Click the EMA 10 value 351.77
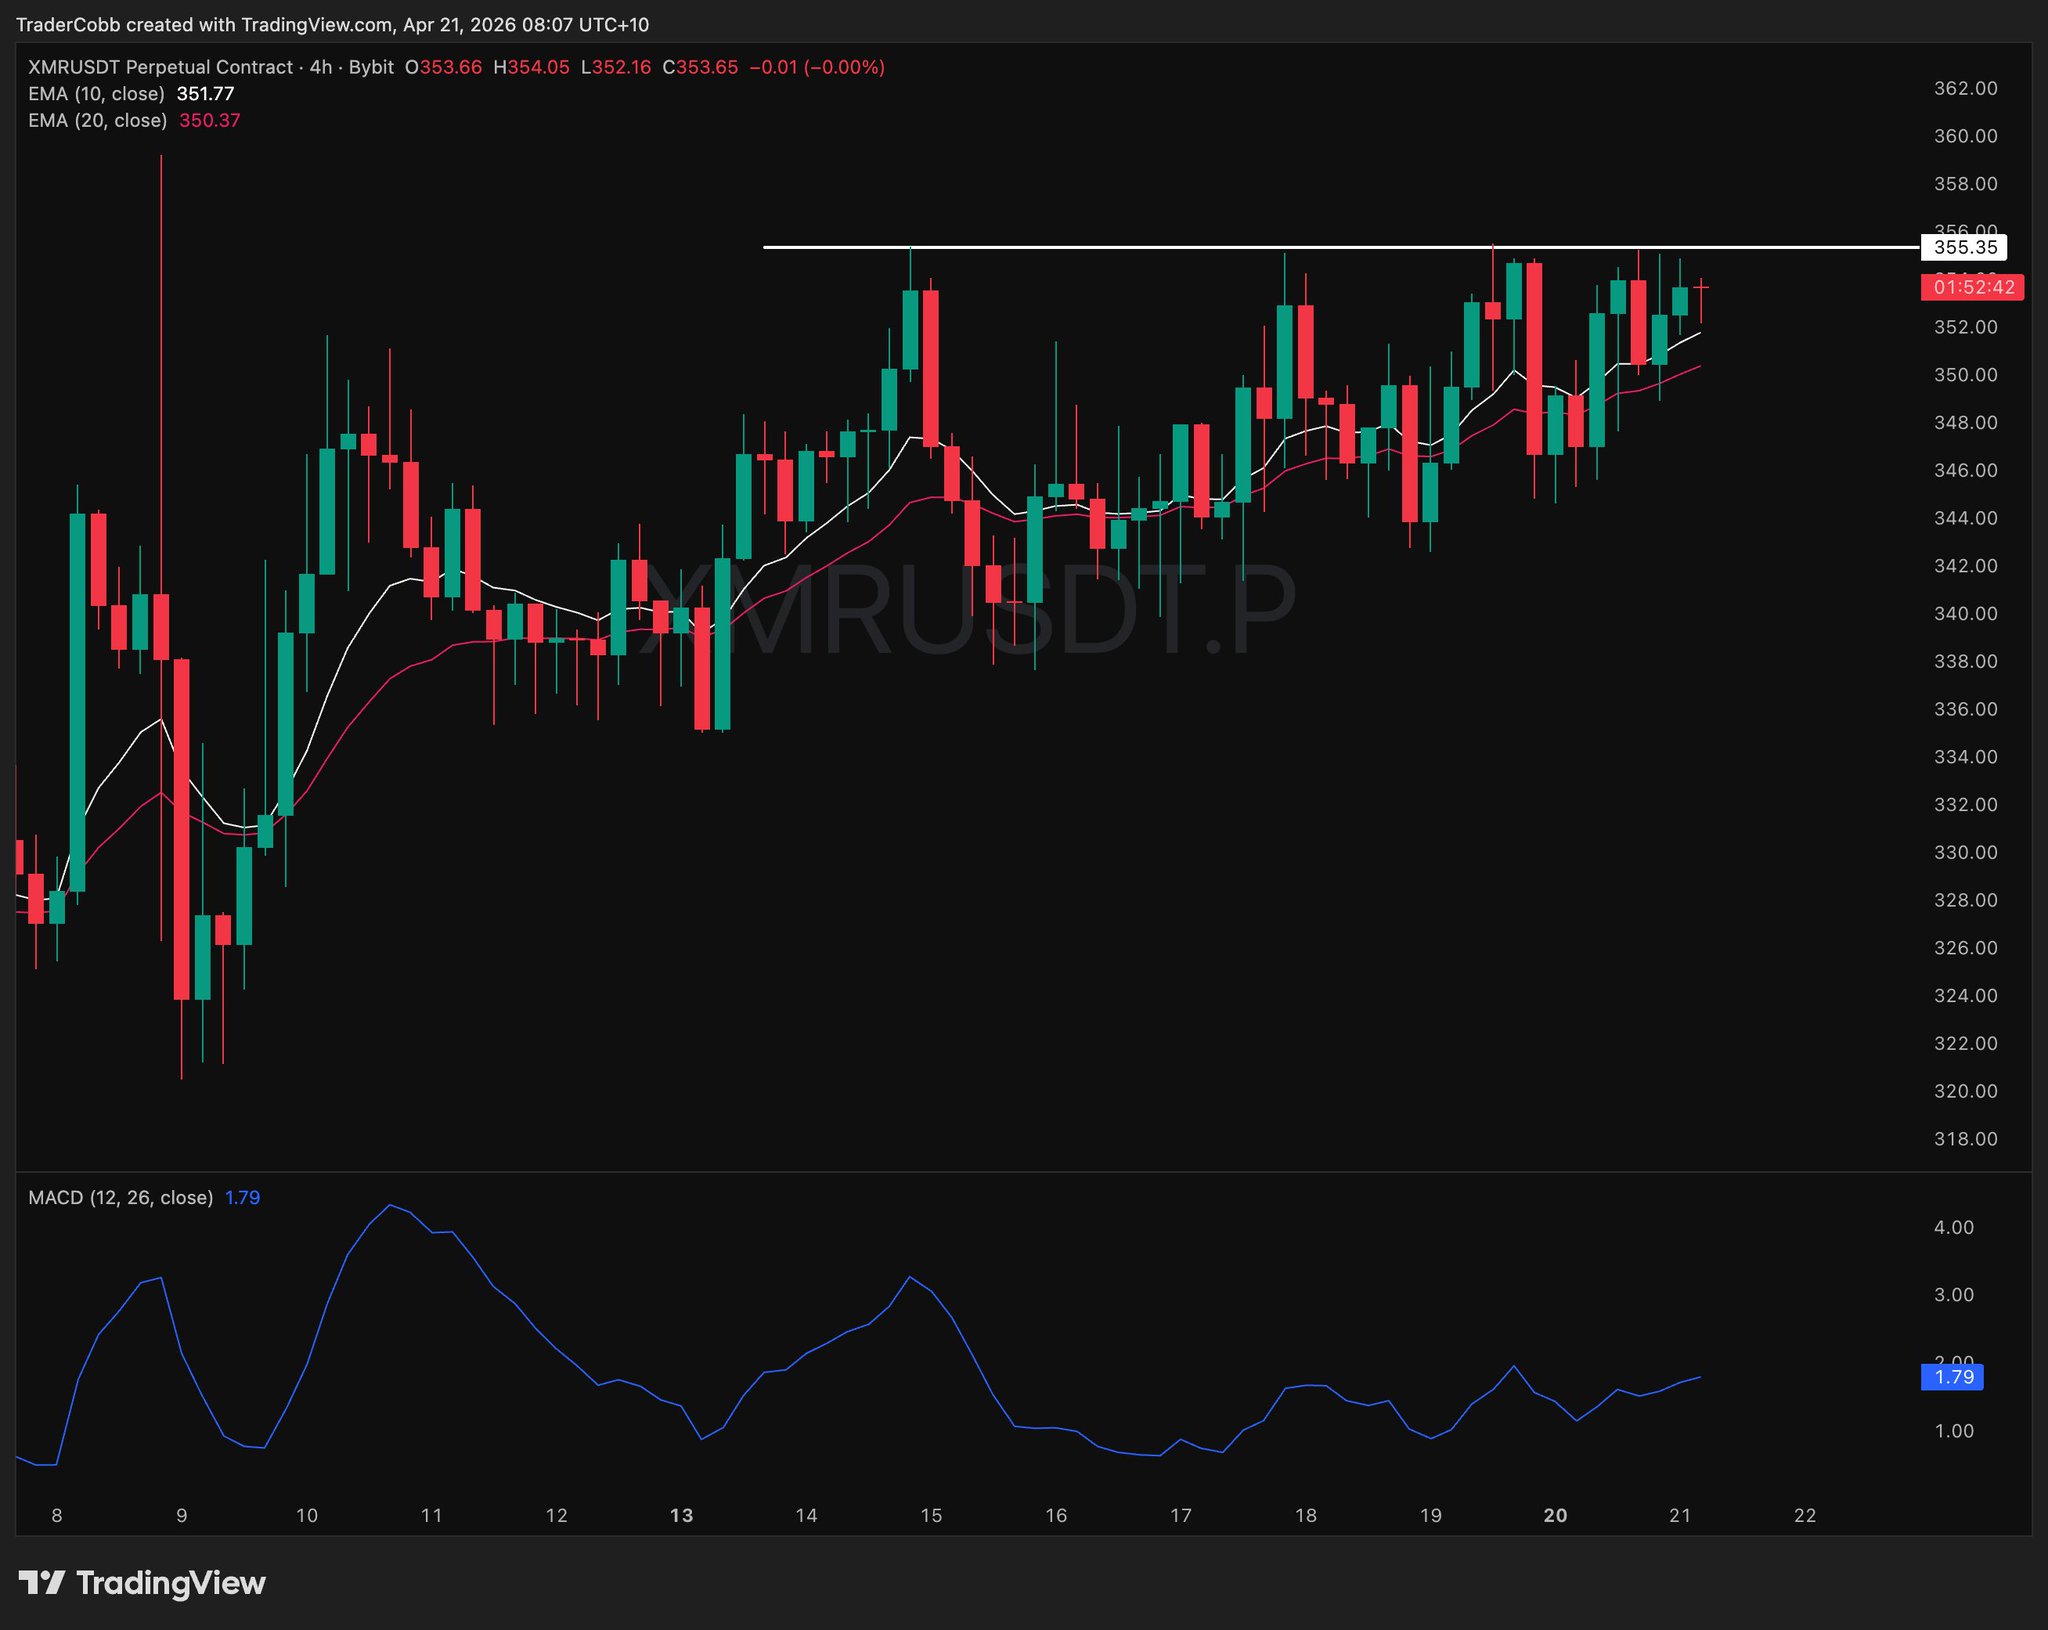 point(205,94)
